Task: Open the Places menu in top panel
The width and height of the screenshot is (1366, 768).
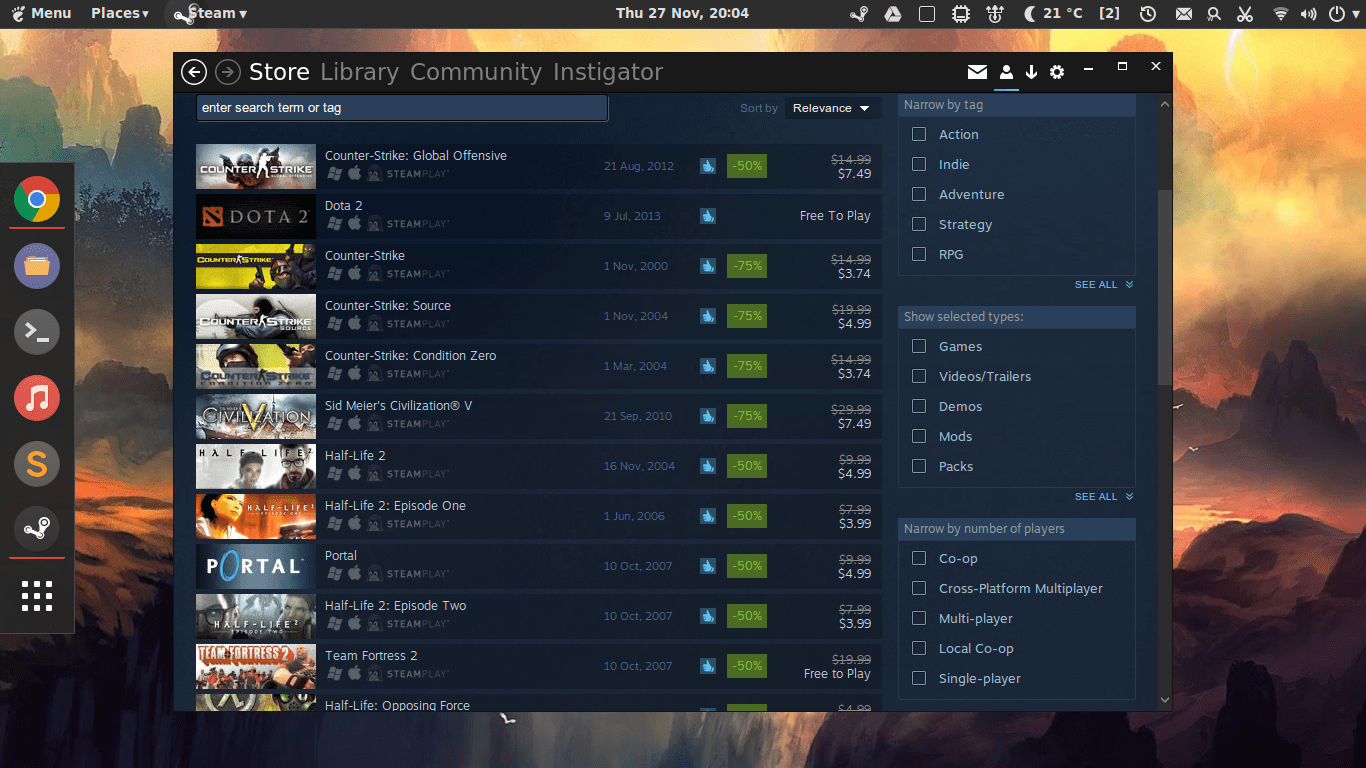Action: [120, 13]
